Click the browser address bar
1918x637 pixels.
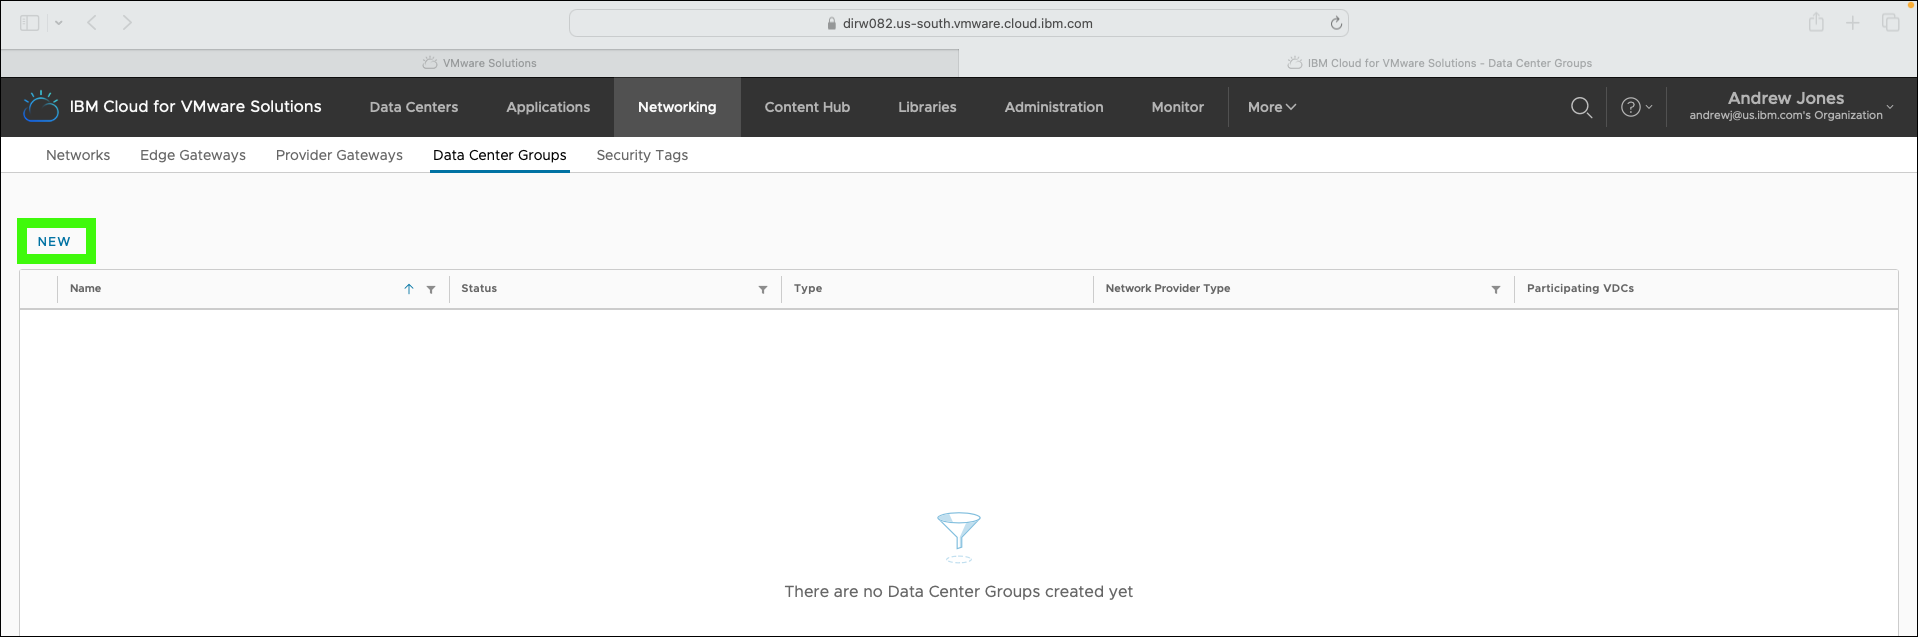[959, 23]
